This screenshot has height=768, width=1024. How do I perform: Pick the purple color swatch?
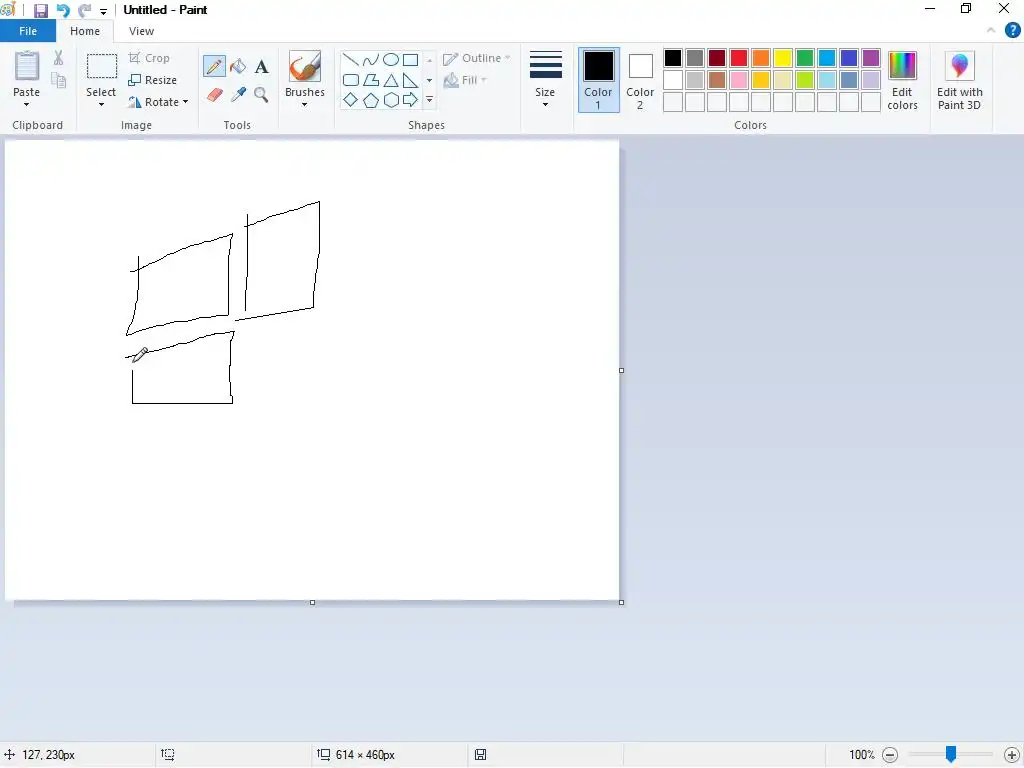tap(871, 58)
